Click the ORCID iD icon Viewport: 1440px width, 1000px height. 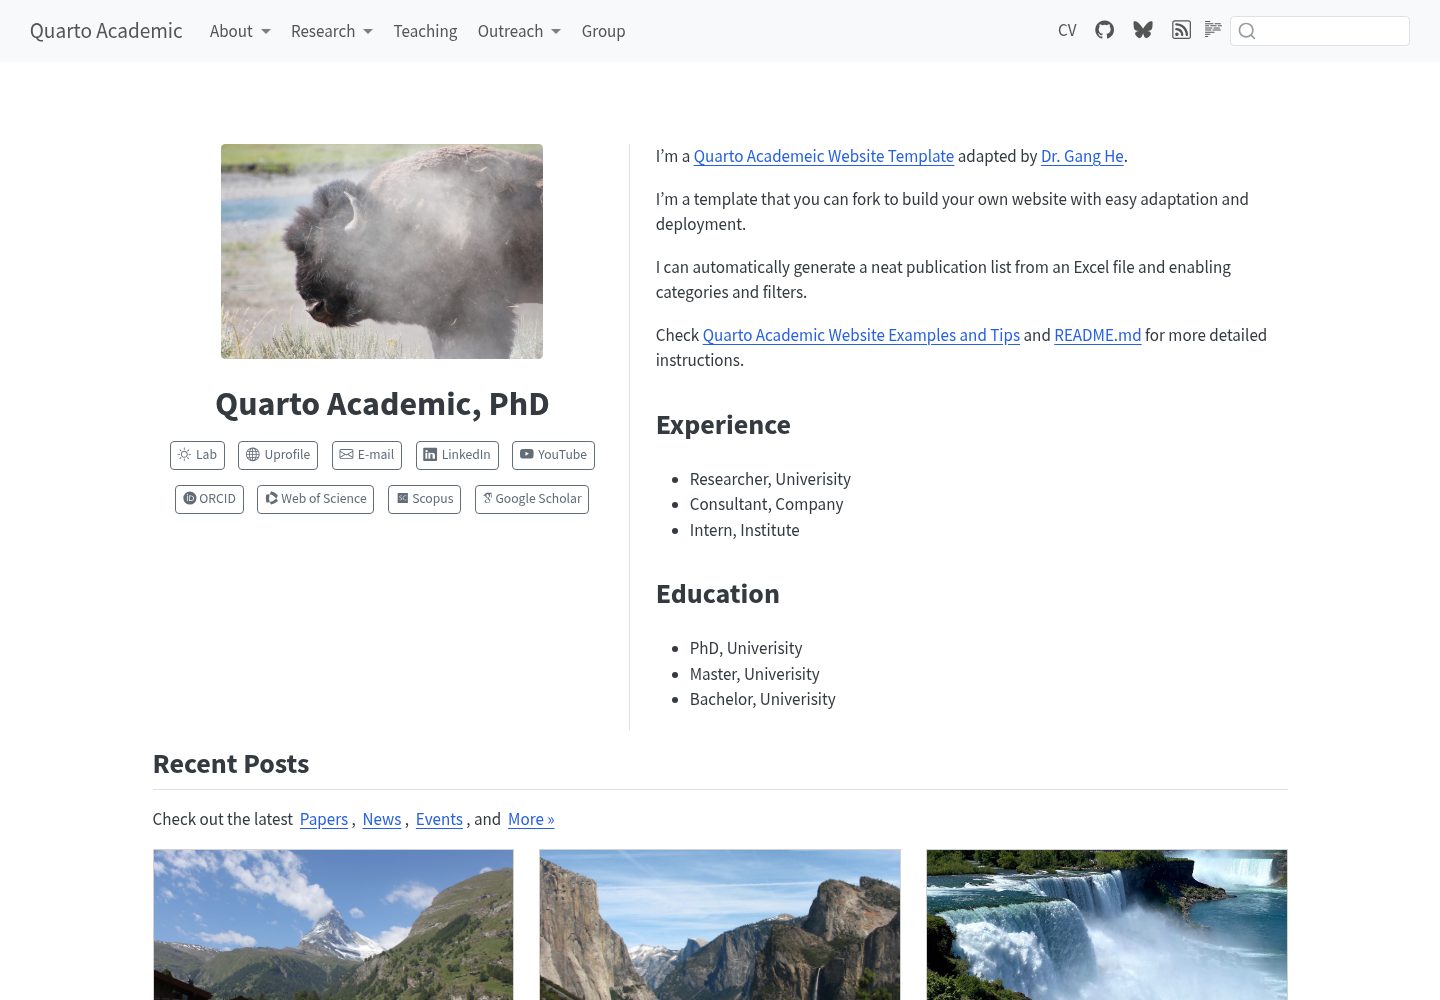(x=189, y=498)
